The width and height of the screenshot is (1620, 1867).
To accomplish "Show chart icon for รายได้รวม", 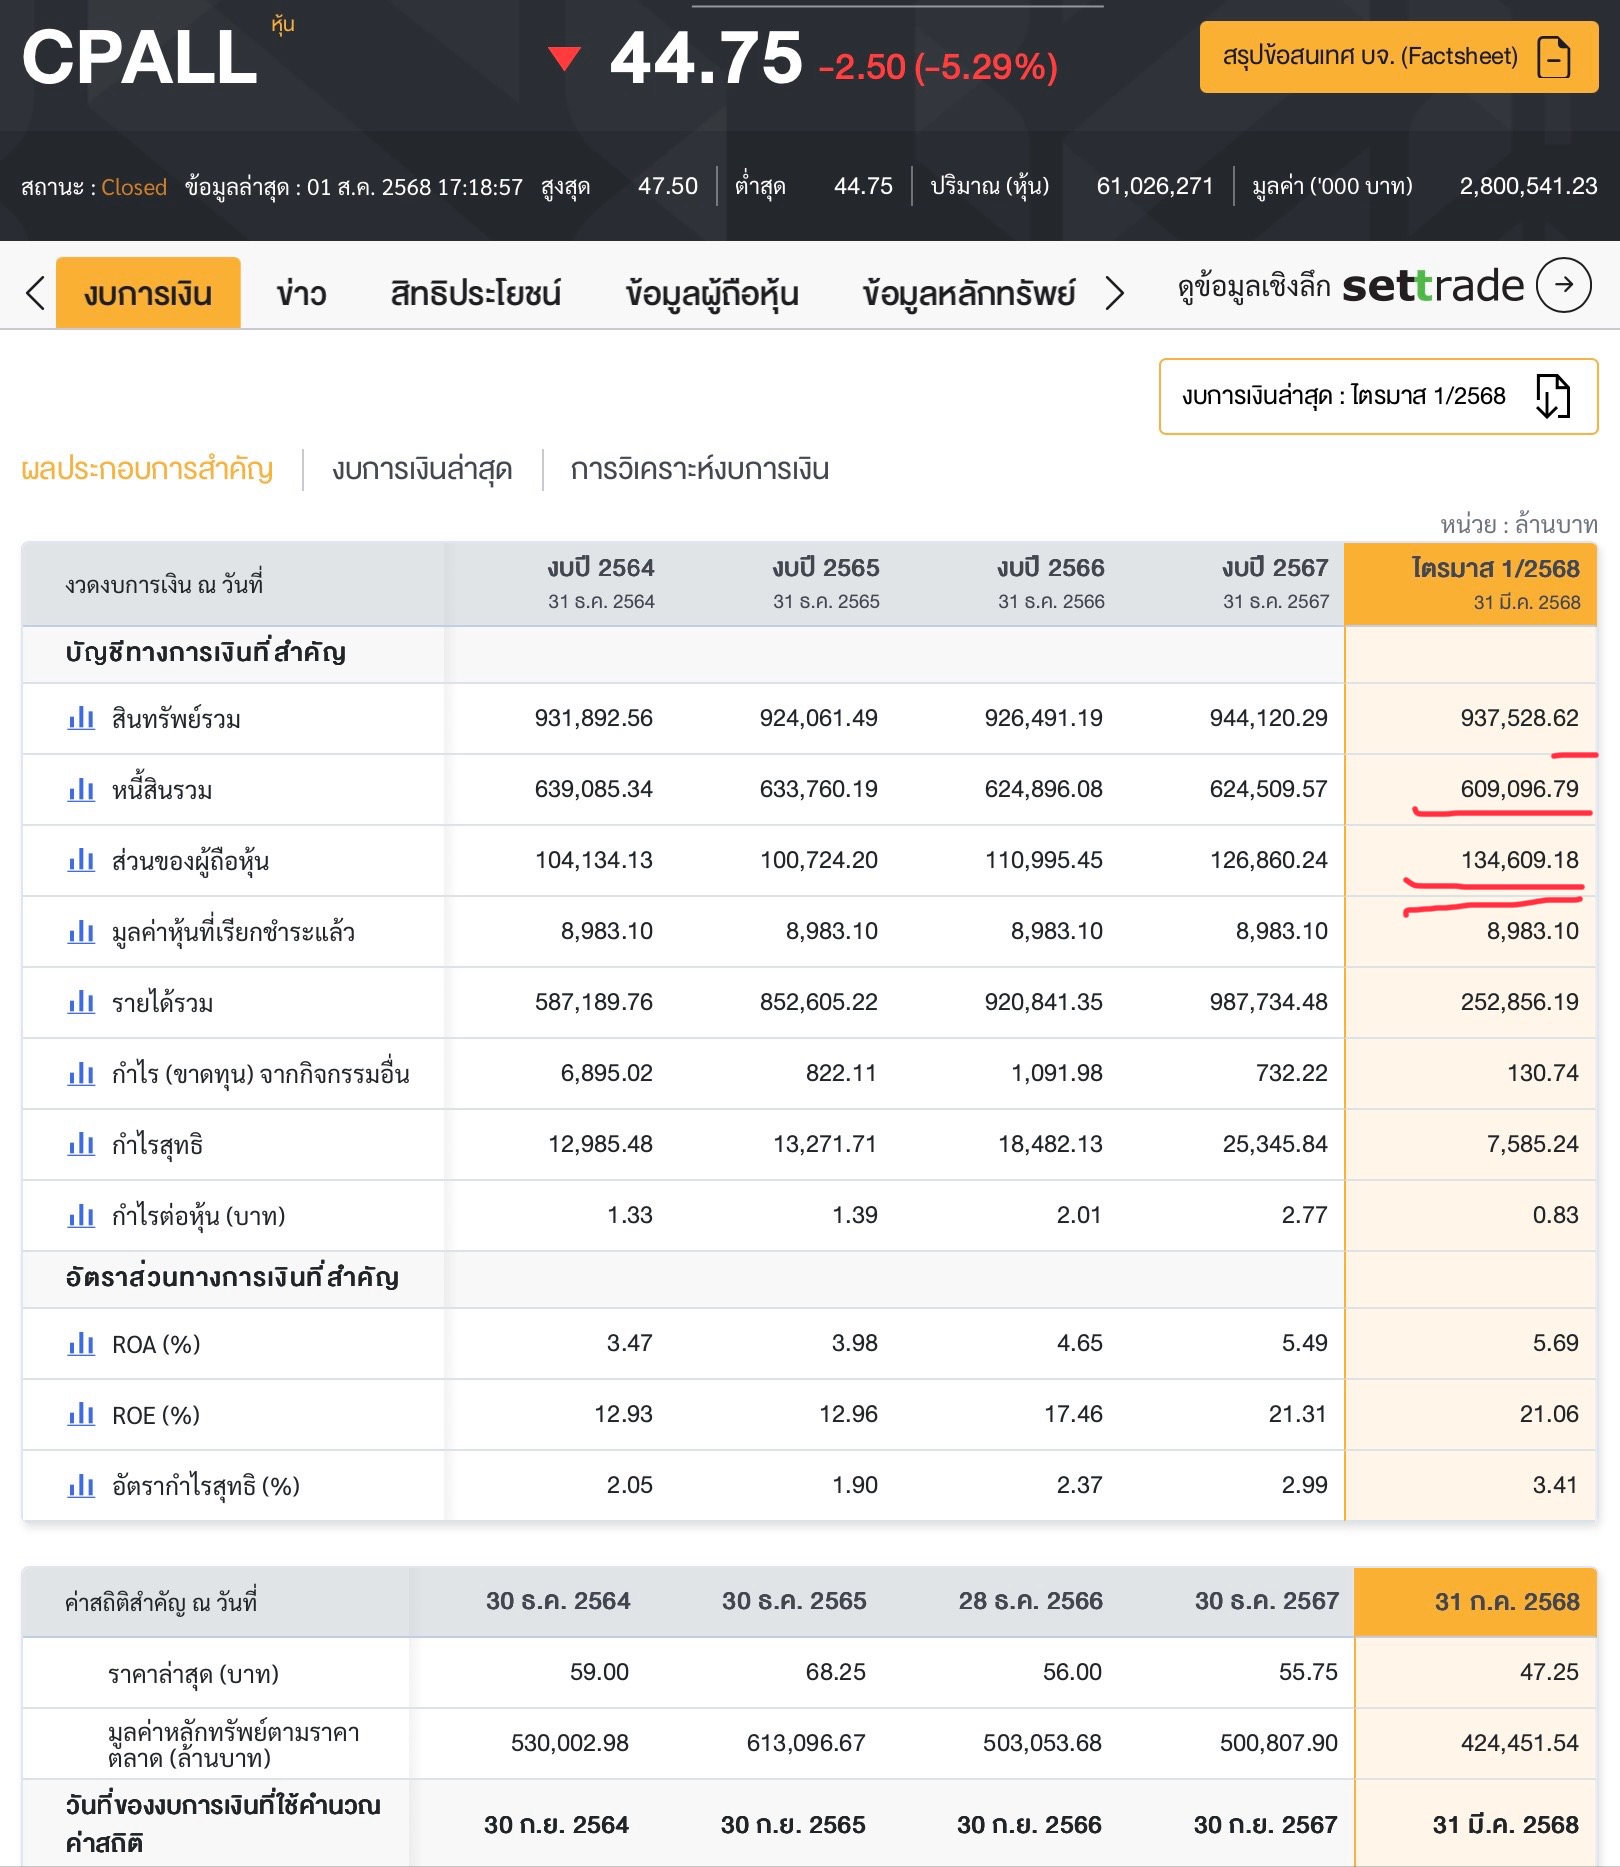I will (x=81, y=1002).
